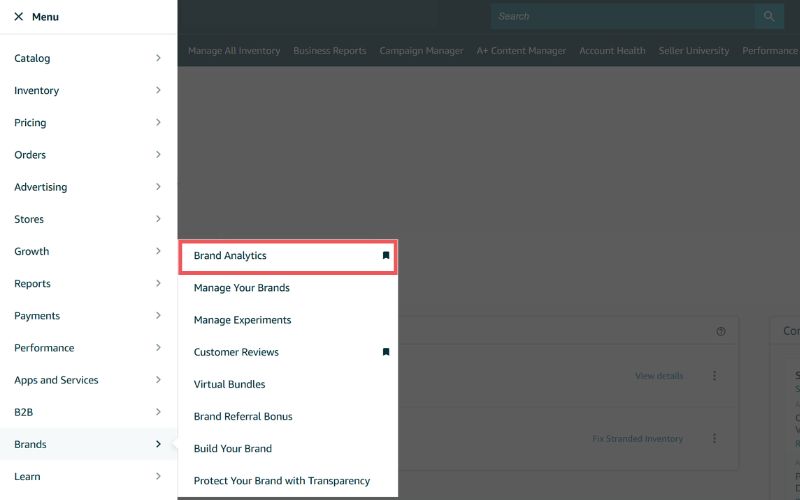Open A+ Content Manager link
800x500 pixels.
coord(521,51)
